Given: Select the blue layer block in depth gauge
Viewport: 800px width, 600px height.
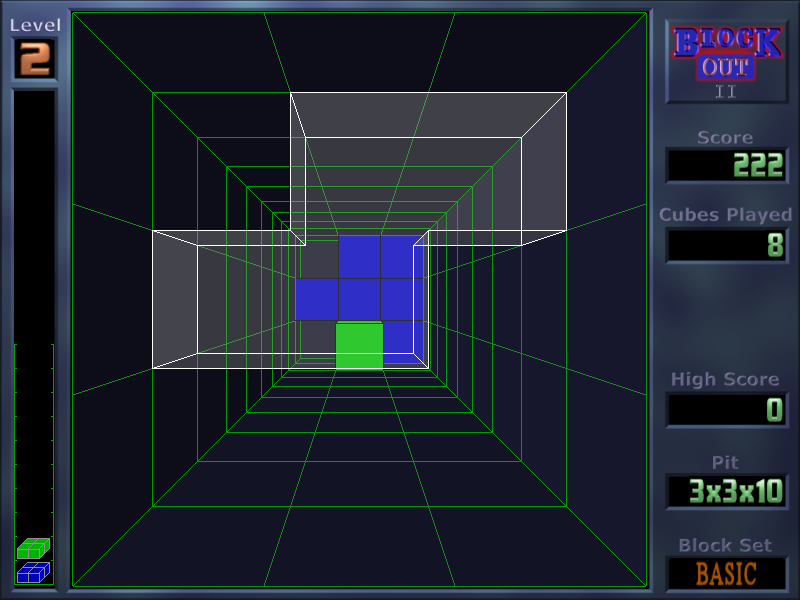Looking at the screenshot, I should point(33,572).
